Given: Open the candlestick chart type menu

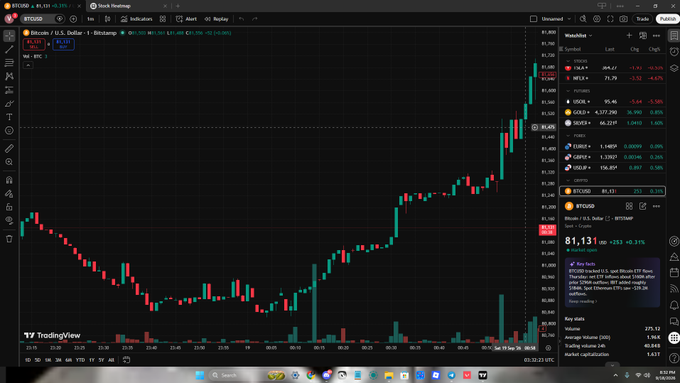Looking at the screenshot, I should 108,19.
